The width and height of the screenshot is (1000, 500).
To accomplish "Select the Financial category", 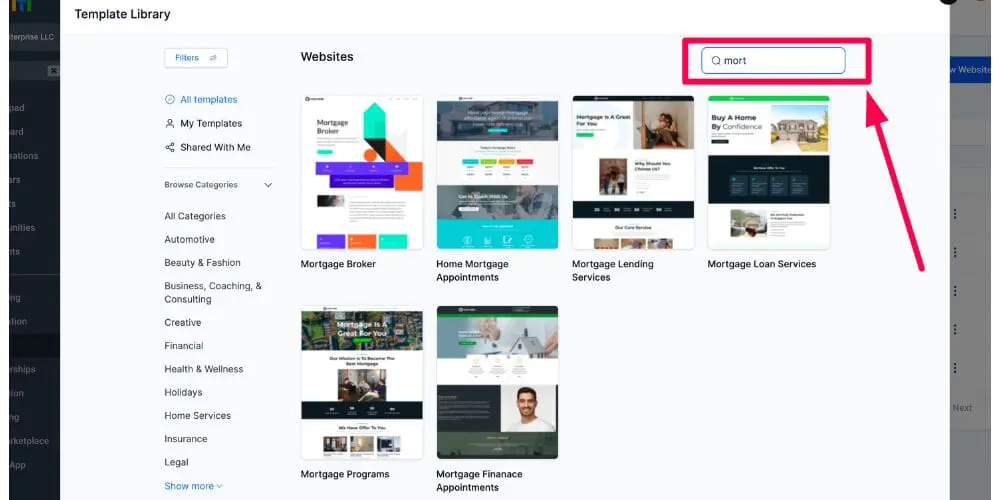I will 184,346.
